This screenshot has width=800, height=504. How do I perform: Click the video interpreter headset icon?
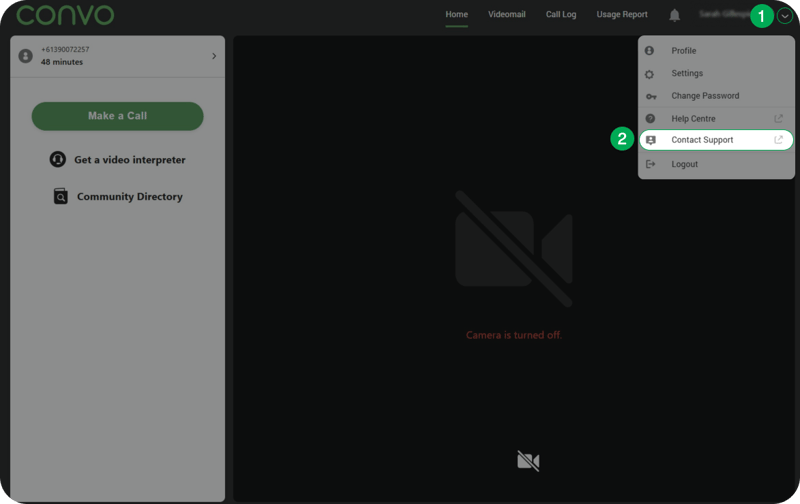click(58, 159)
